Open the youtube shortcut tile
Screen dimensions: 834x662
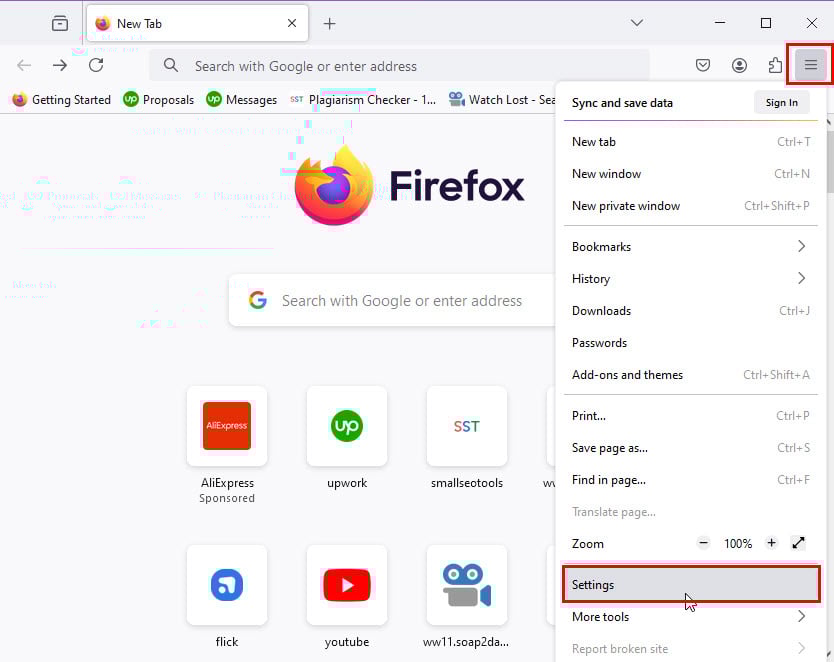[347, 585]
